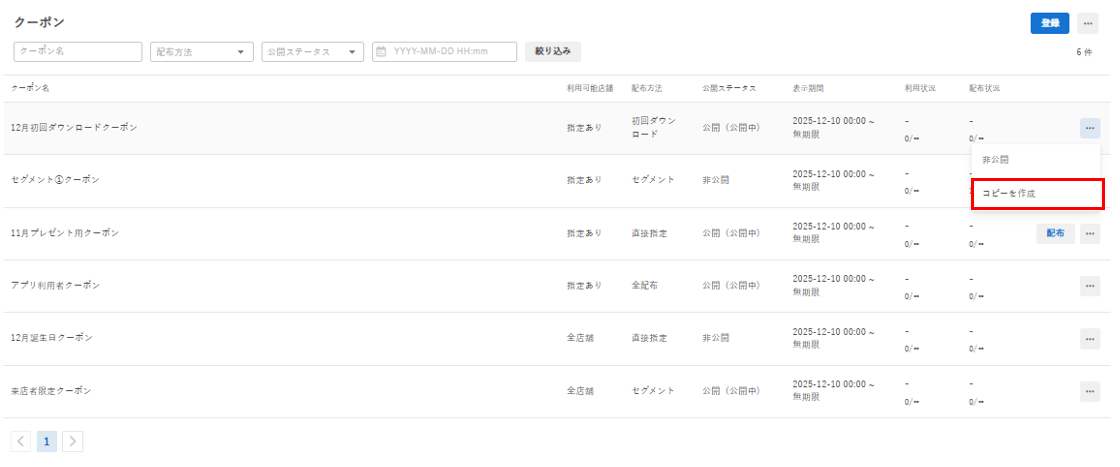
Task: Go to next page arrow
Action: point(73,441)
